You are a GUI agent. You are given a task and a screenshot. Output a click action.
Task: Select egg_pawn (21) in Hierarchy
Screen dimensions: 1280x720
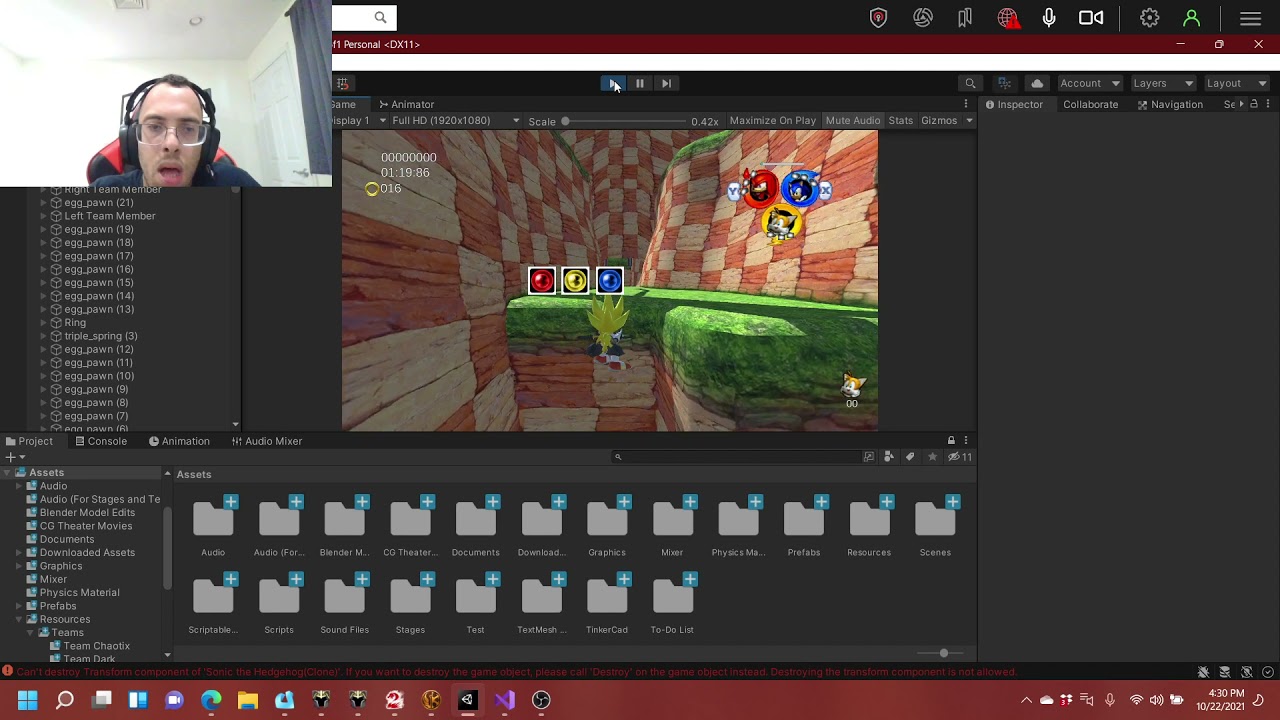pos(99,203)
